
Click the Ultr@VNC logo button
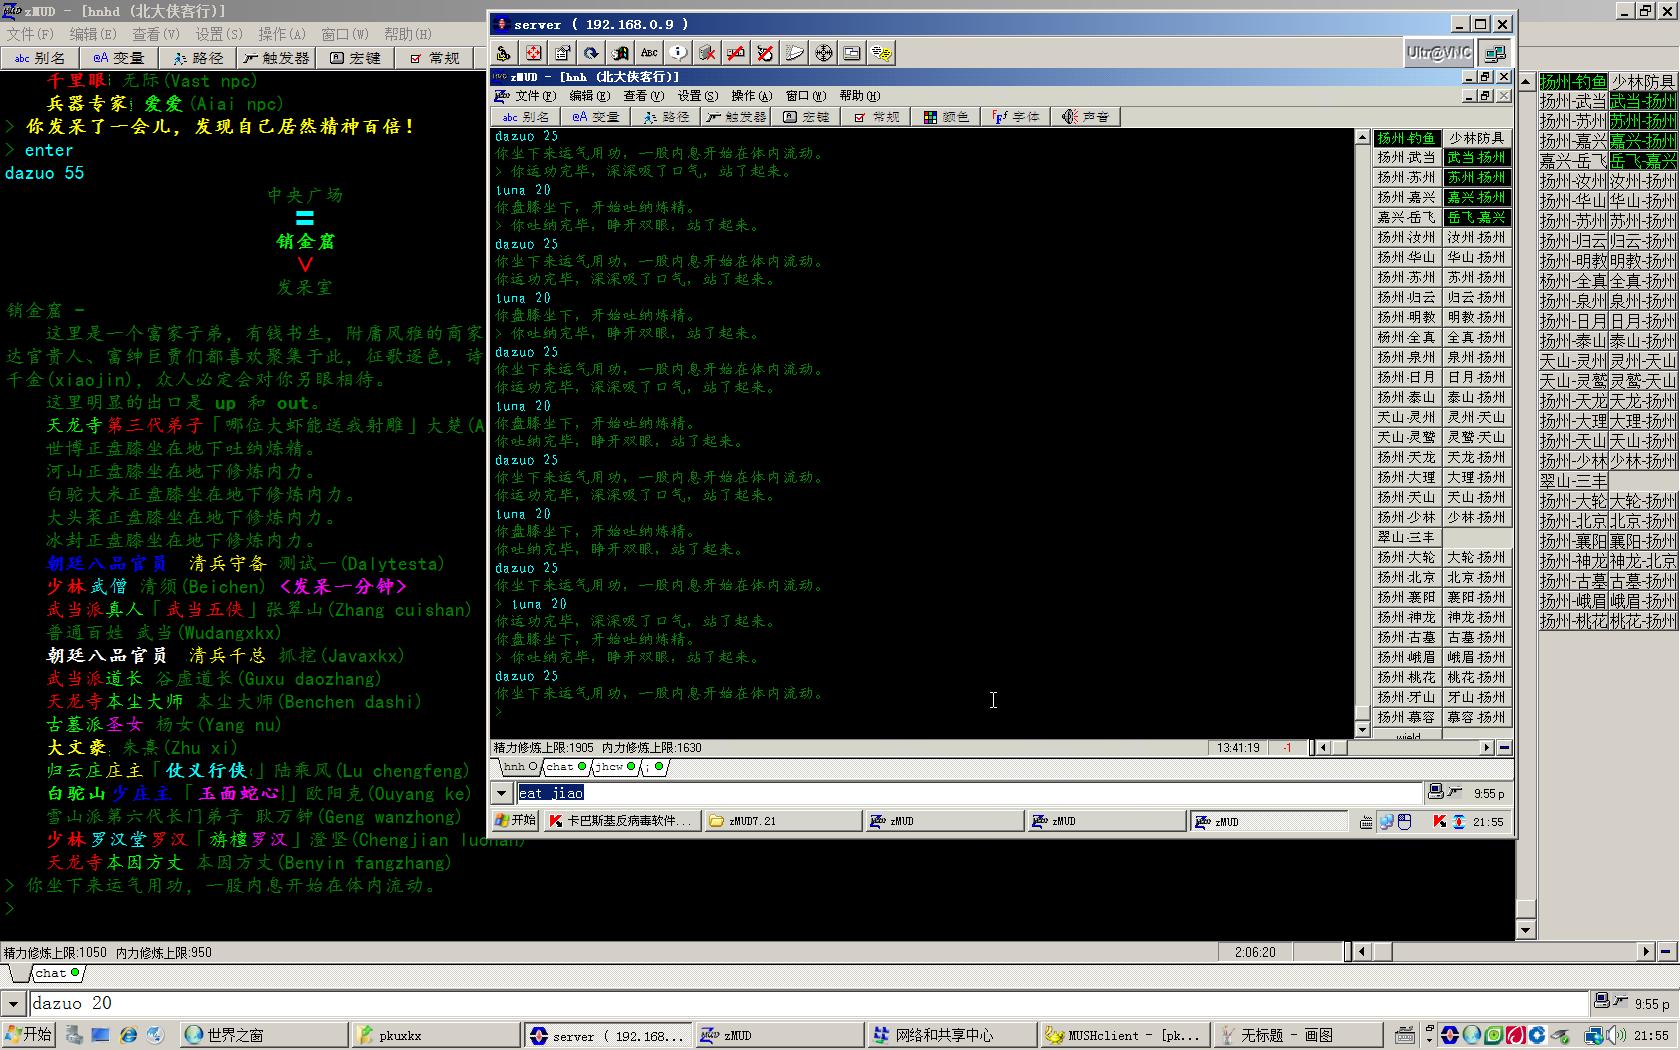point(1438,53)
